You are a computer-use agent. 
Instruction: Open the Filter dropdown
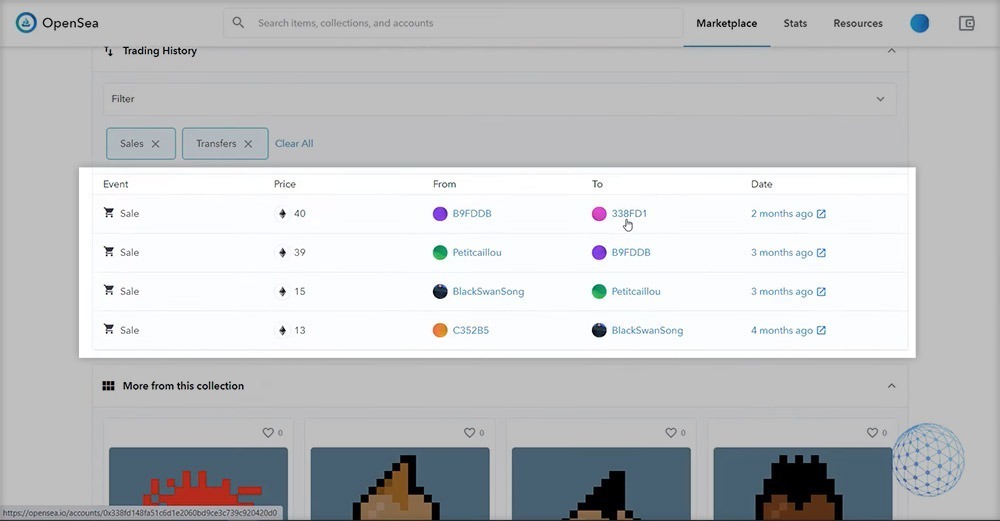[x=499, y=99]
